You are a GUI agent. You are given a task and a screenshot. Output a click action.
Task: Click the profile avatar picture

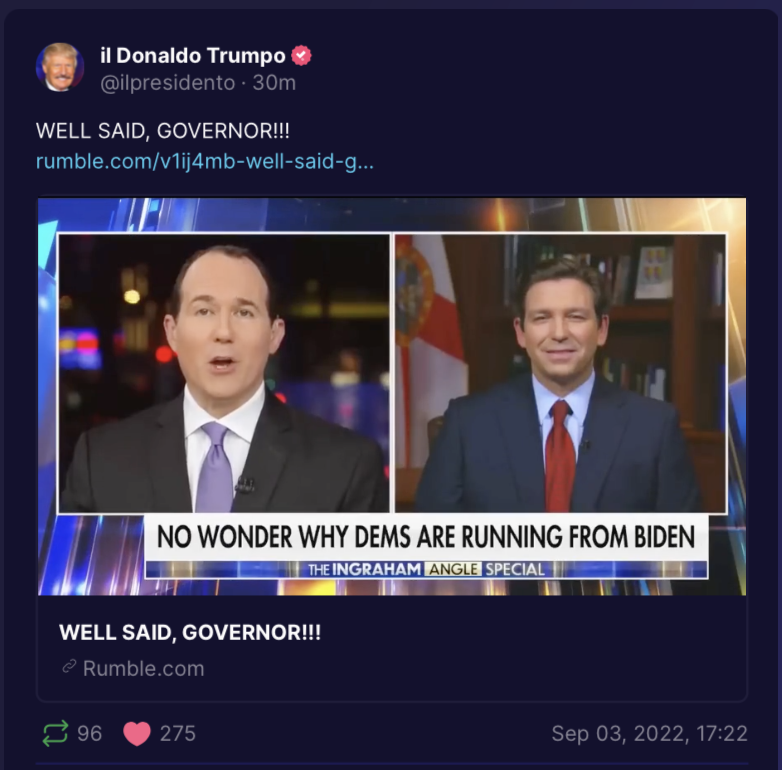coord(59,67)
